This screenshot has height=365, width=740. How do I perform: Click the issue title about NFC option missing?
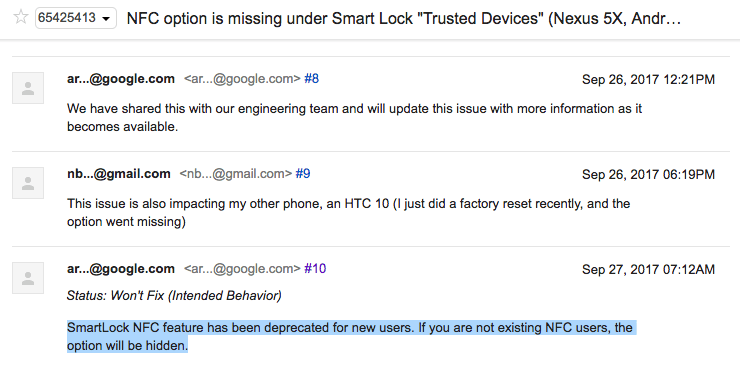404,18
